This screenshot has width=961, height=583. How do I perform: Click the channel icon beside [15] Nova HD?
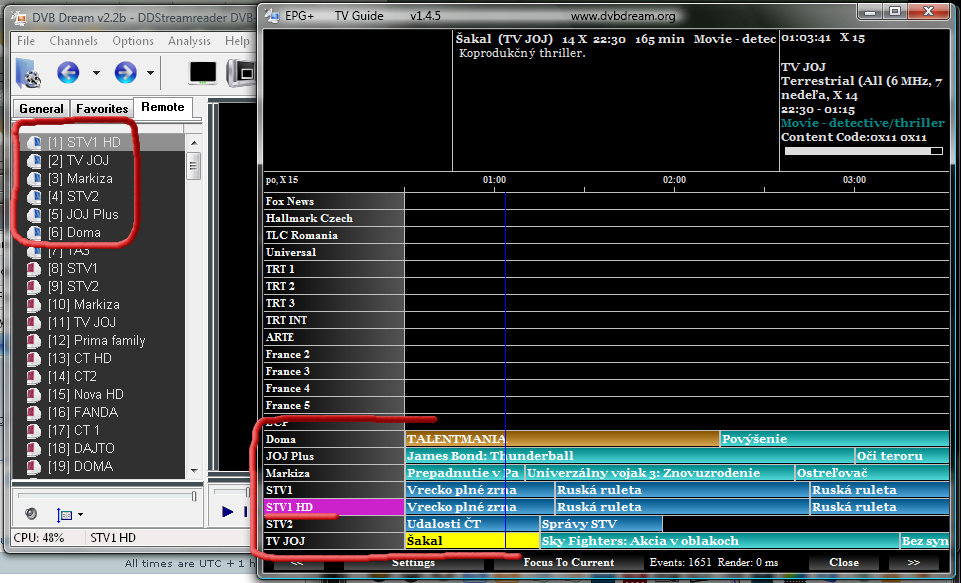(35, 394)
